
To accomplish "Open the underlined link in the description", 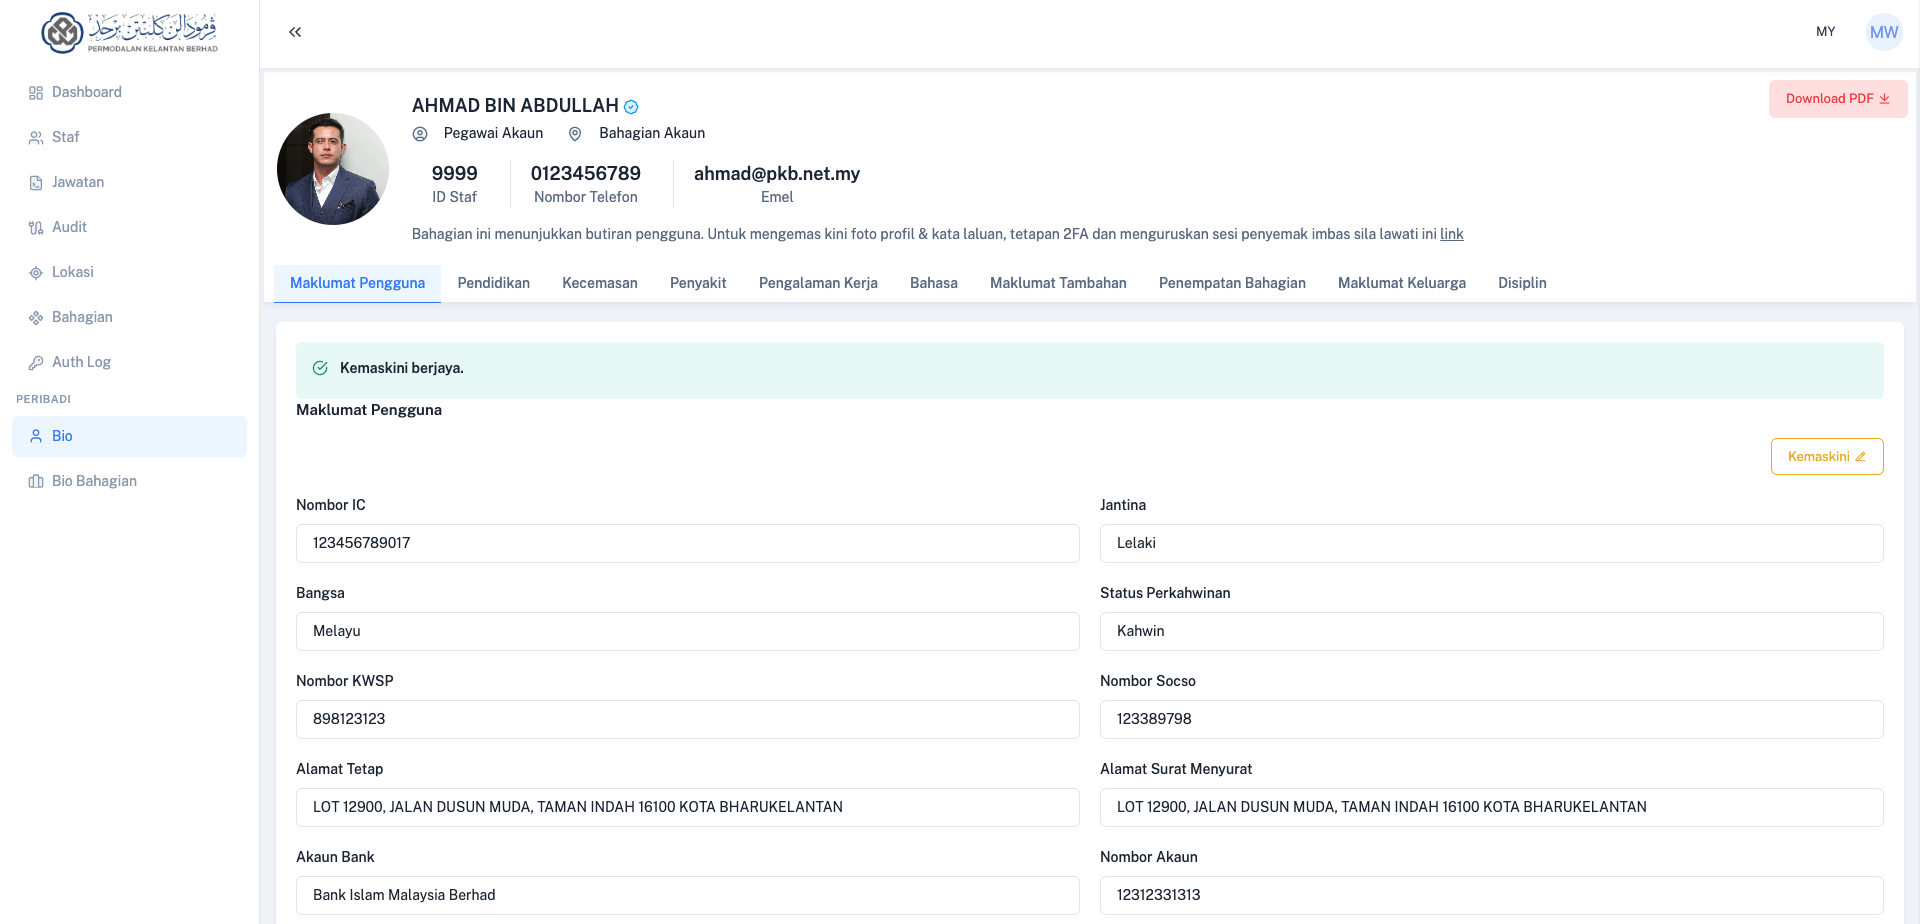I will click(x=1452, y=234).
